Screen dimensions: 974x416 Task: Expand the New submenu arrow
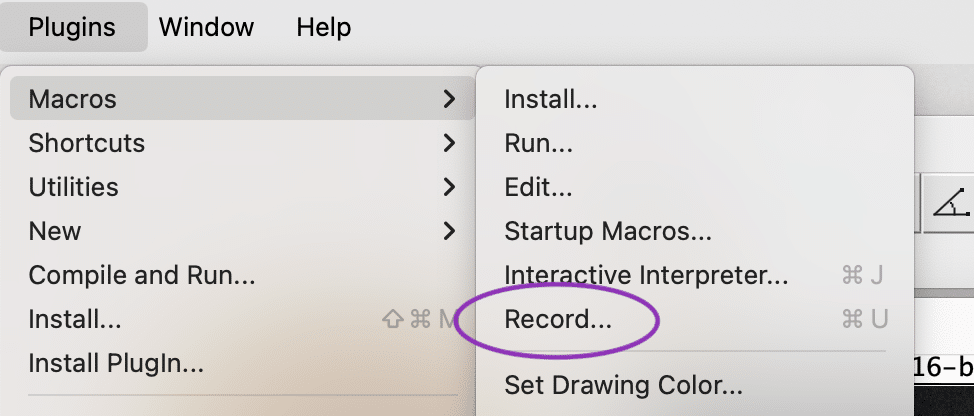tap(449, 231)
